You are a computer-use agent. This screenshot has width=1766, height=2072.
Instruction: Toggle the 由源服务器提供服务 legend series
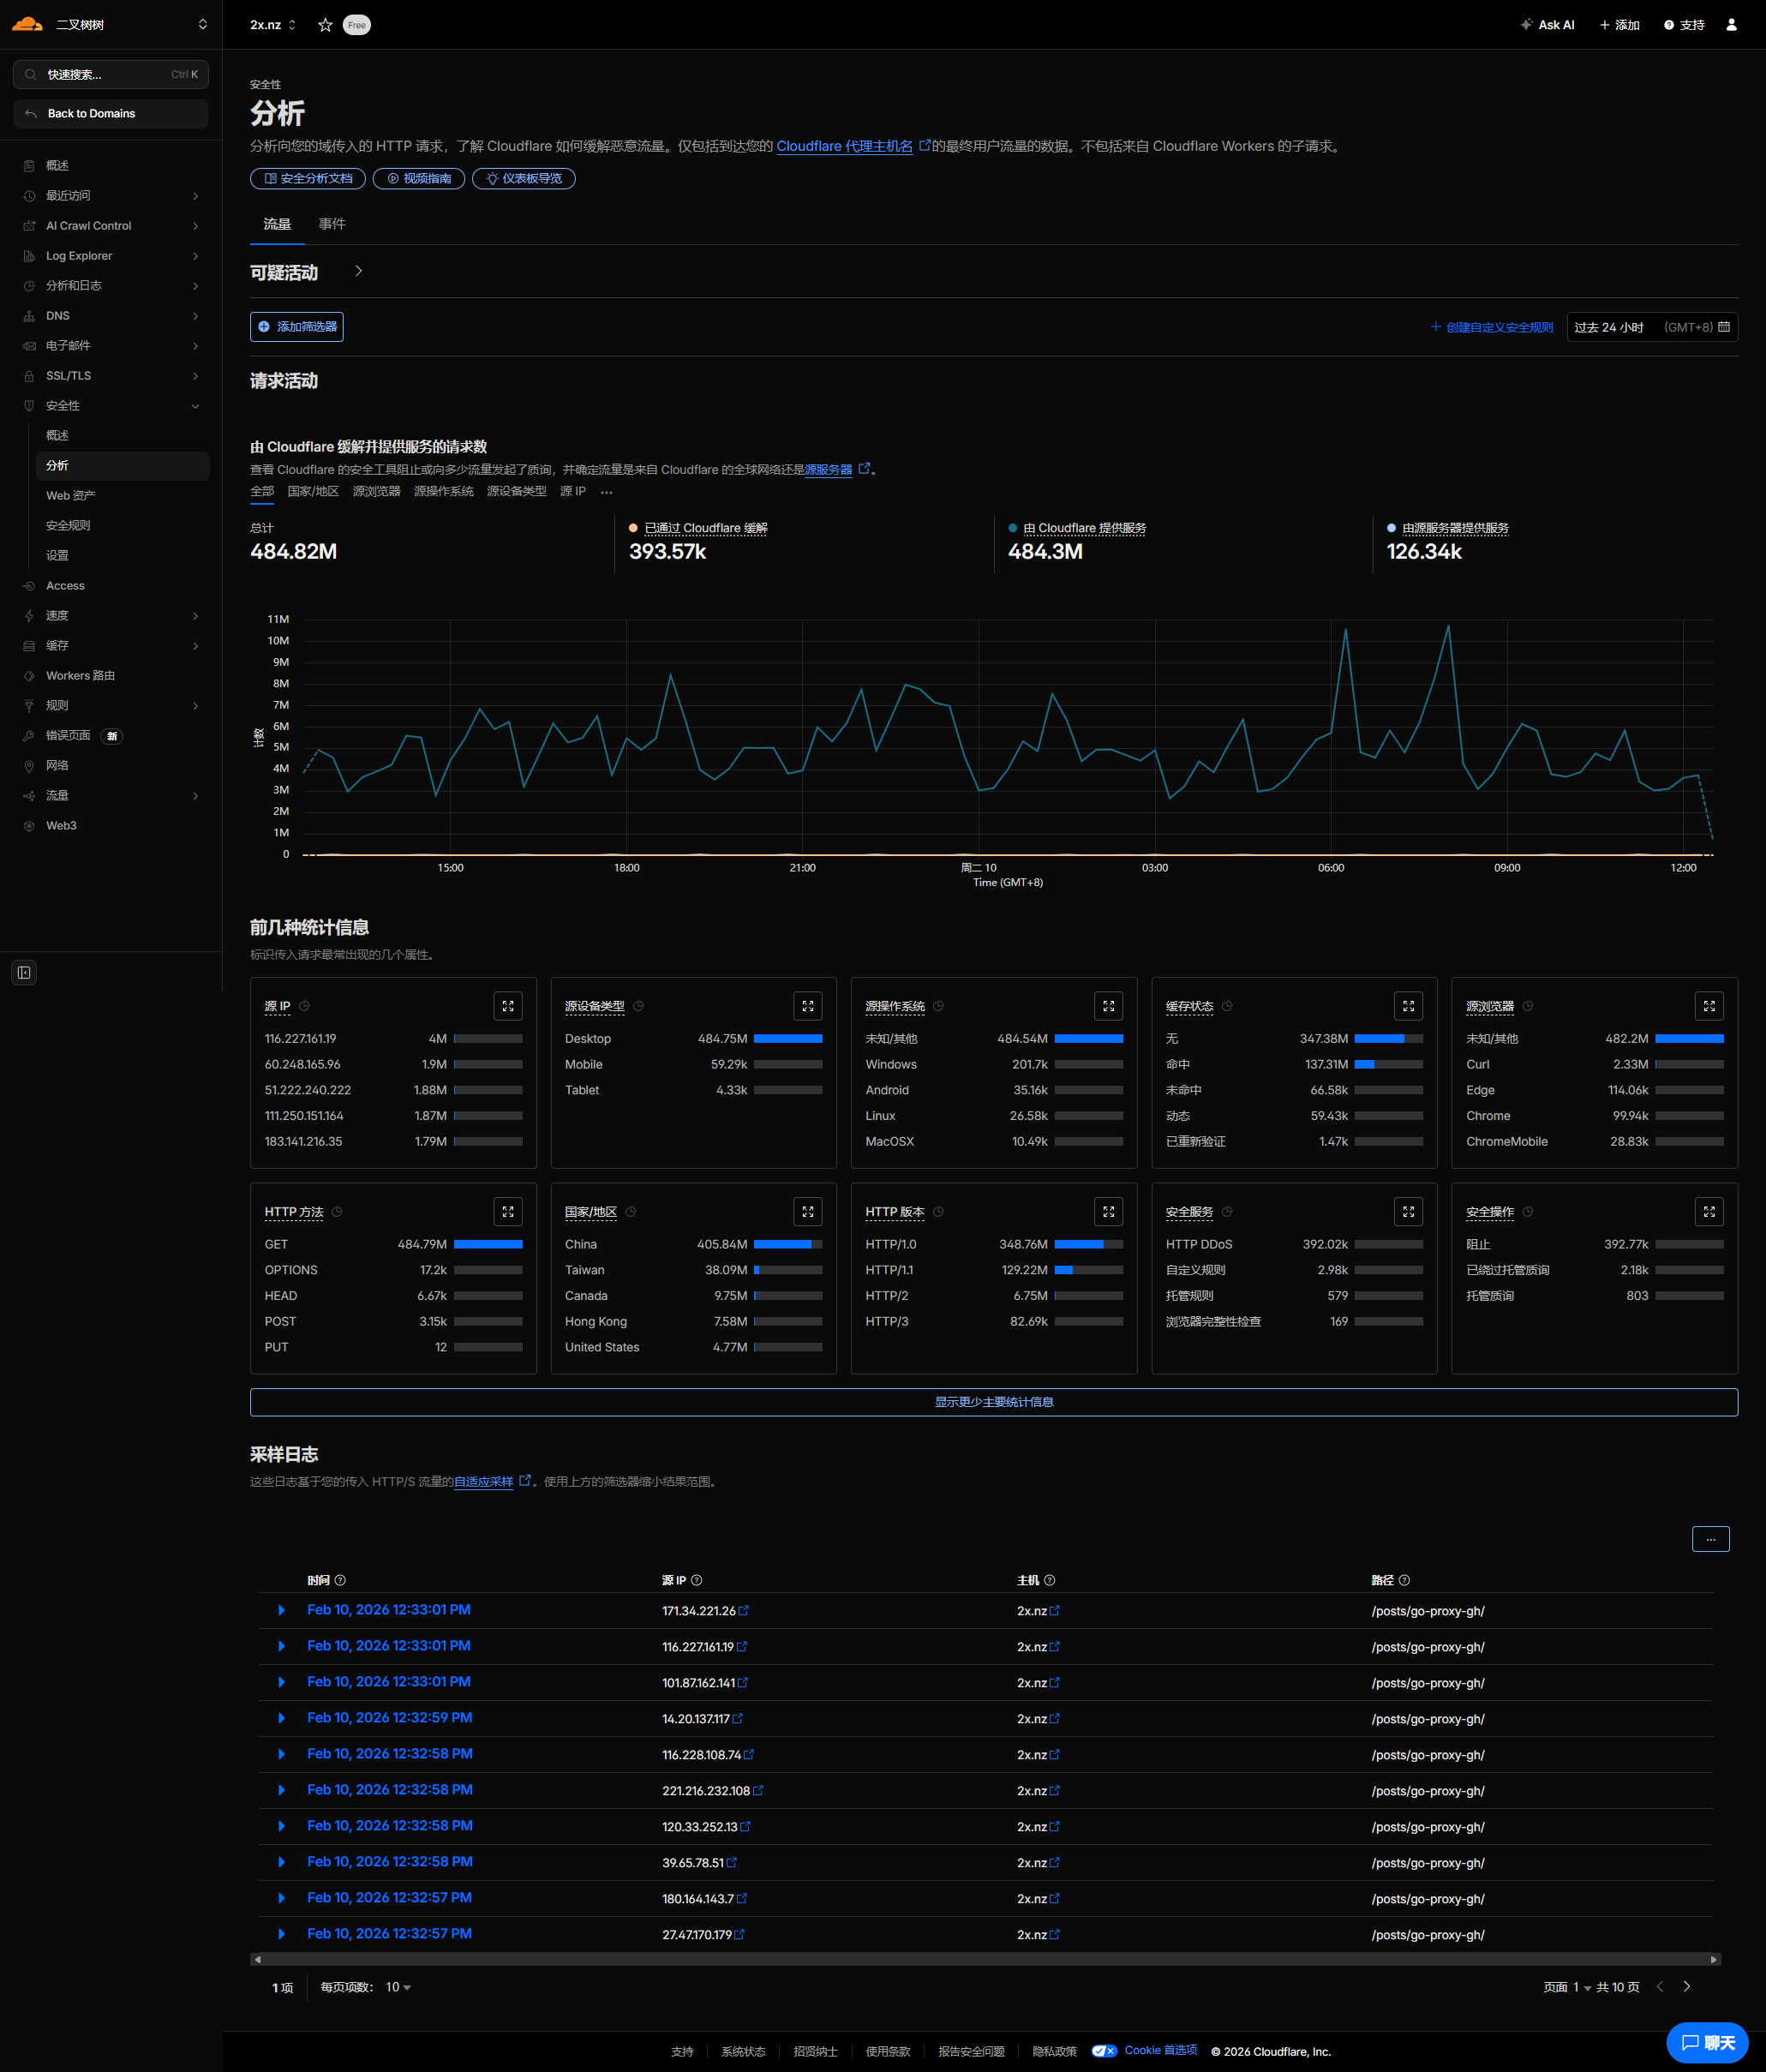point(1454,528)
